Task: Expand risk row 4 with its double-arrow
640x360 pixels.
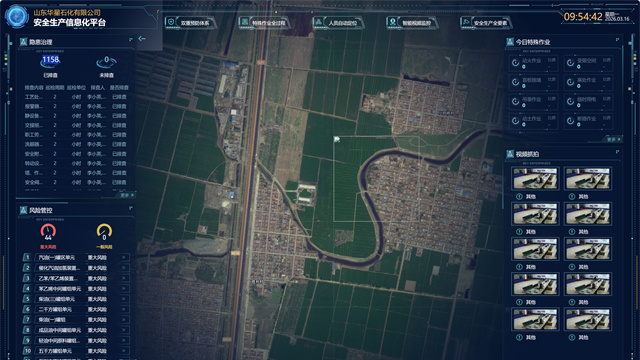Action: 124,289
